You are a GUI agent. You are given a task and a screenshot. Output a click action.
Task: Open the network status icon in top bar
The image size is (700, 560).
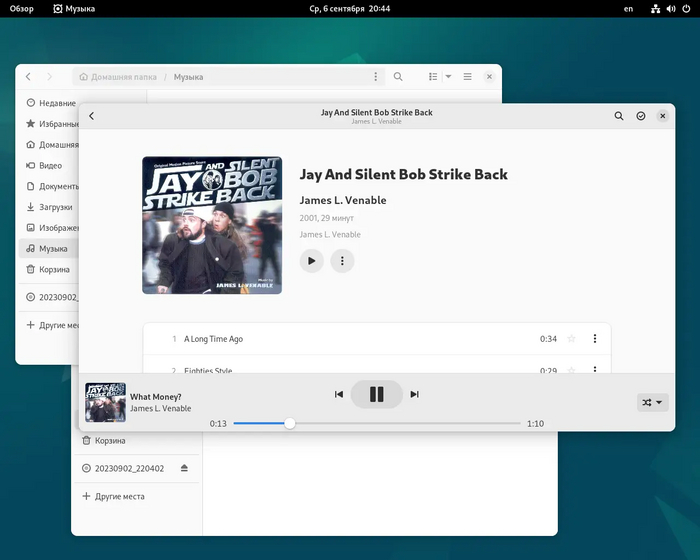coord(655,8)
